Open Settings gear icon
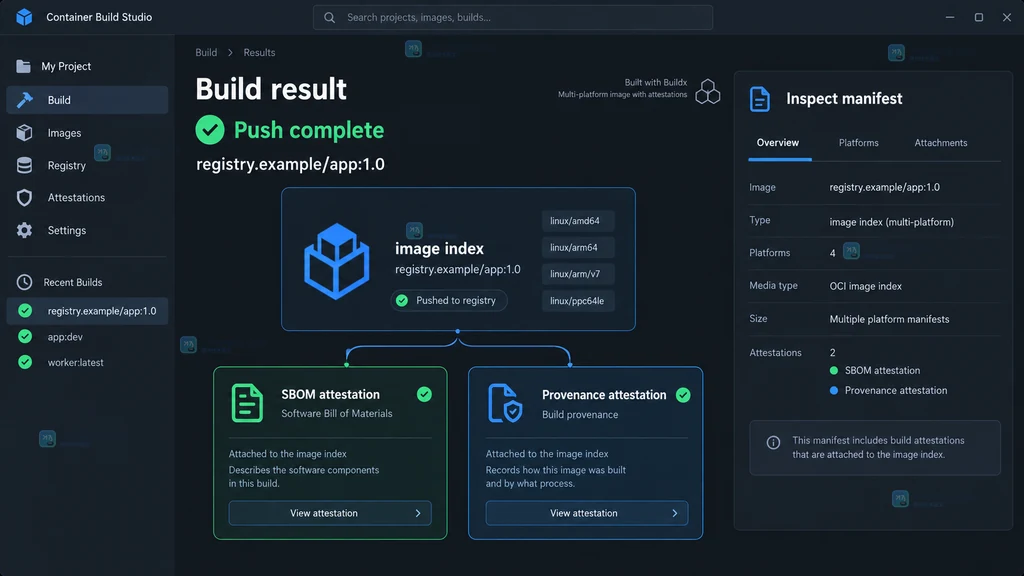The image size is (1024, 576). click(24, 230)
